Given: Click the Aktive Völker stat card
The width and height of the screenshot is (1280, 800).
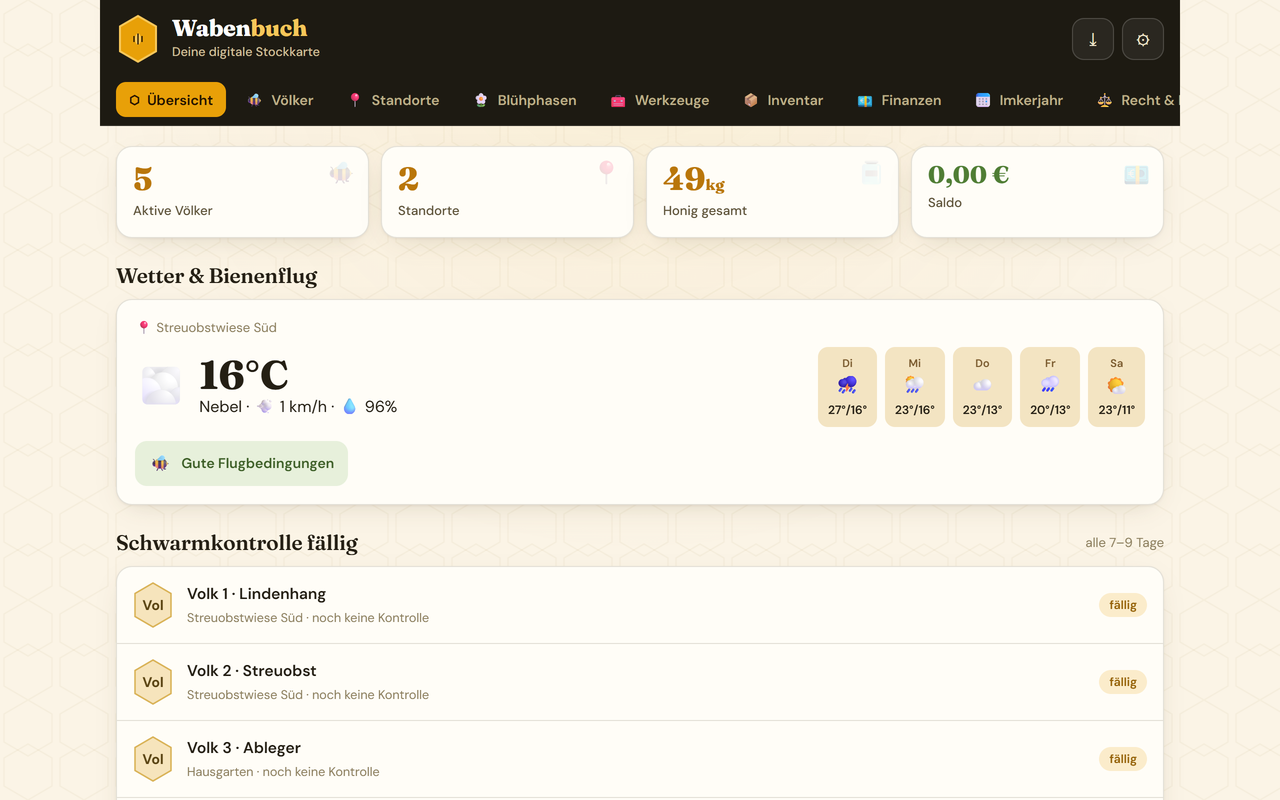Looking at the screenshot, I should [x=242, y=192].
